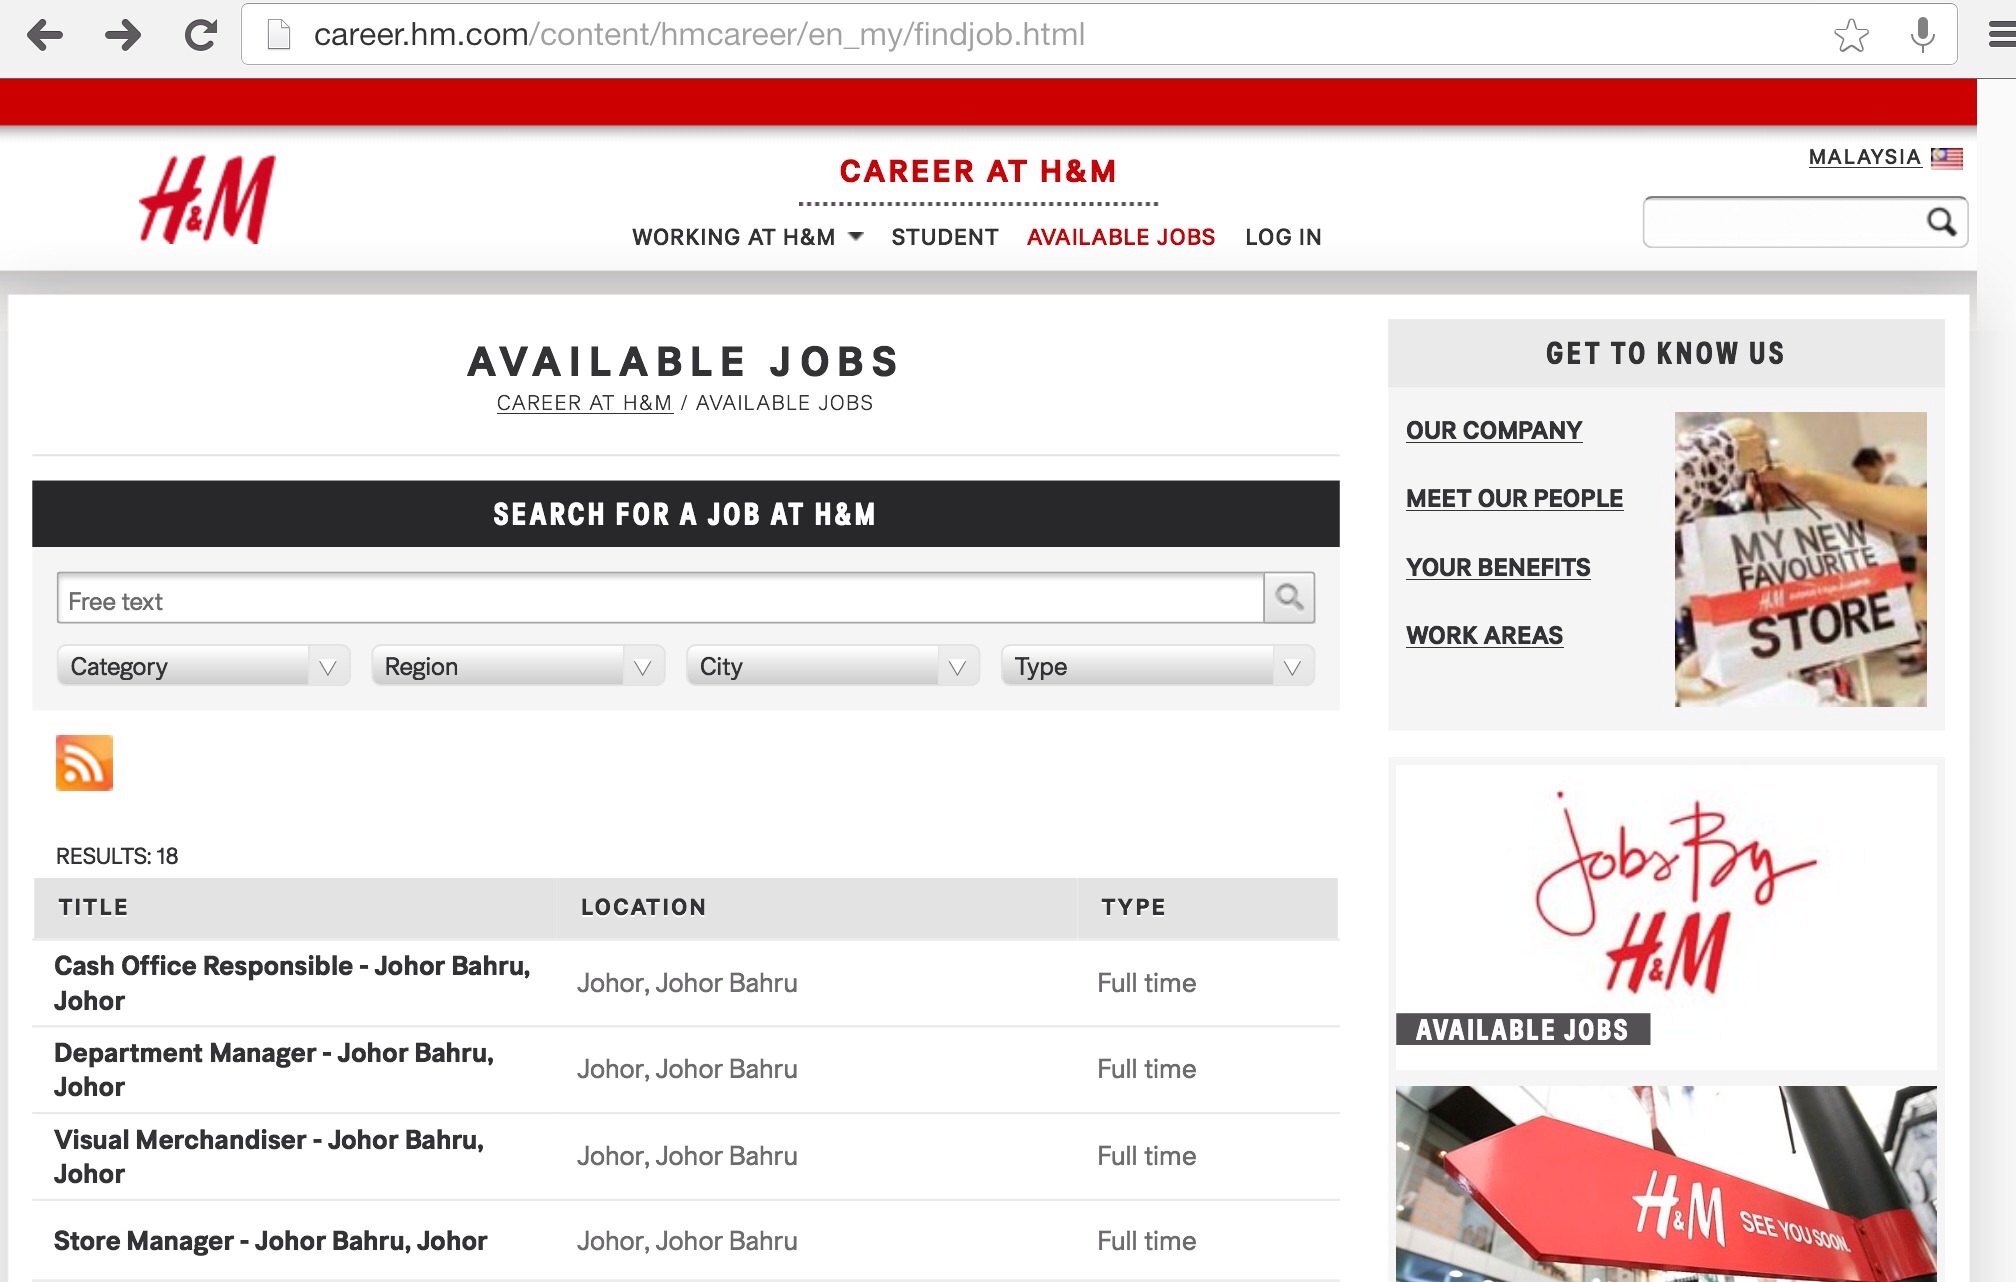Reload the page with the refresh icon
Image resolution: width=2016 pixels, height=1282 pixels.
click(201, 35)
